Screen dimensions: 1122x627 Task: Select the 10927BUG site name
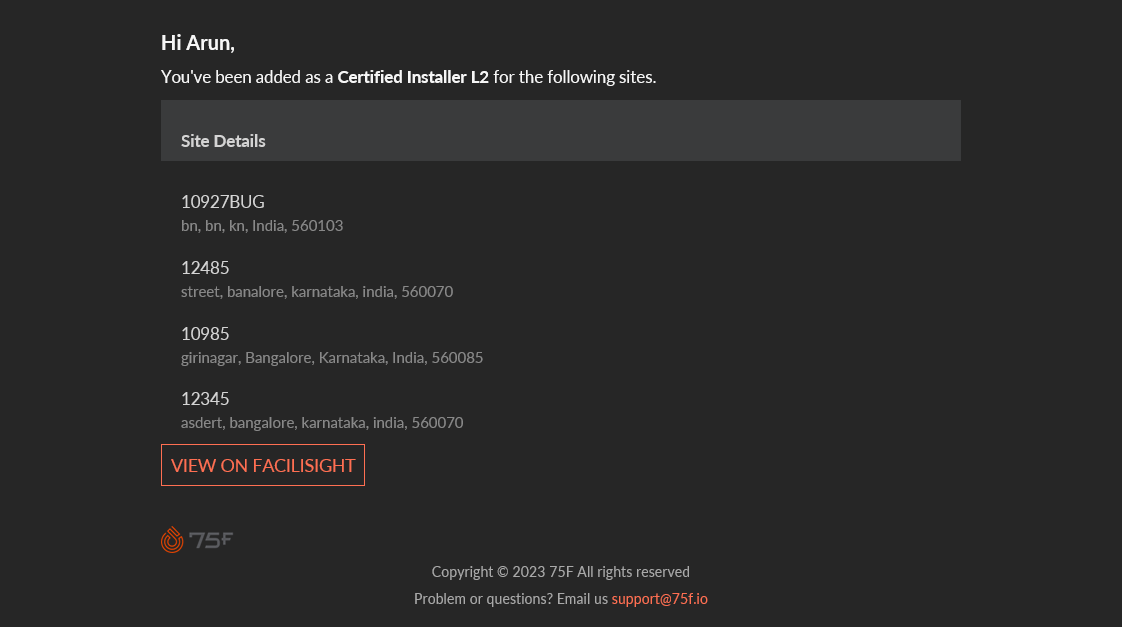tap(223, 202)
